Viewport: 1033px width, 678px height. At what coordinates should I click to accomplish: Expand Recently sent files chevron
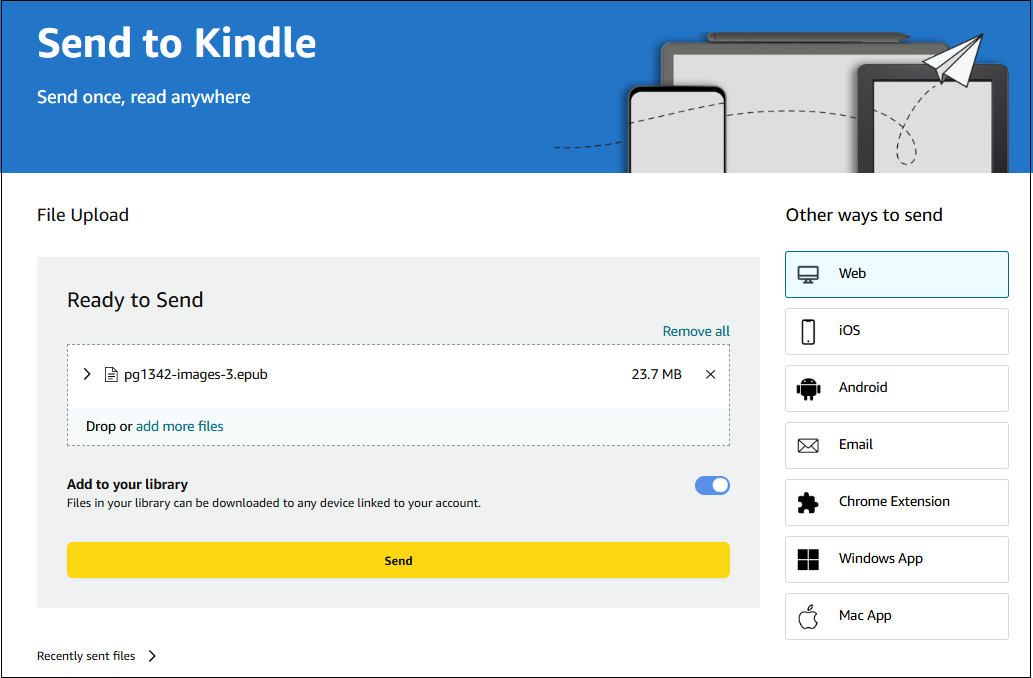(x=152, y=656)
